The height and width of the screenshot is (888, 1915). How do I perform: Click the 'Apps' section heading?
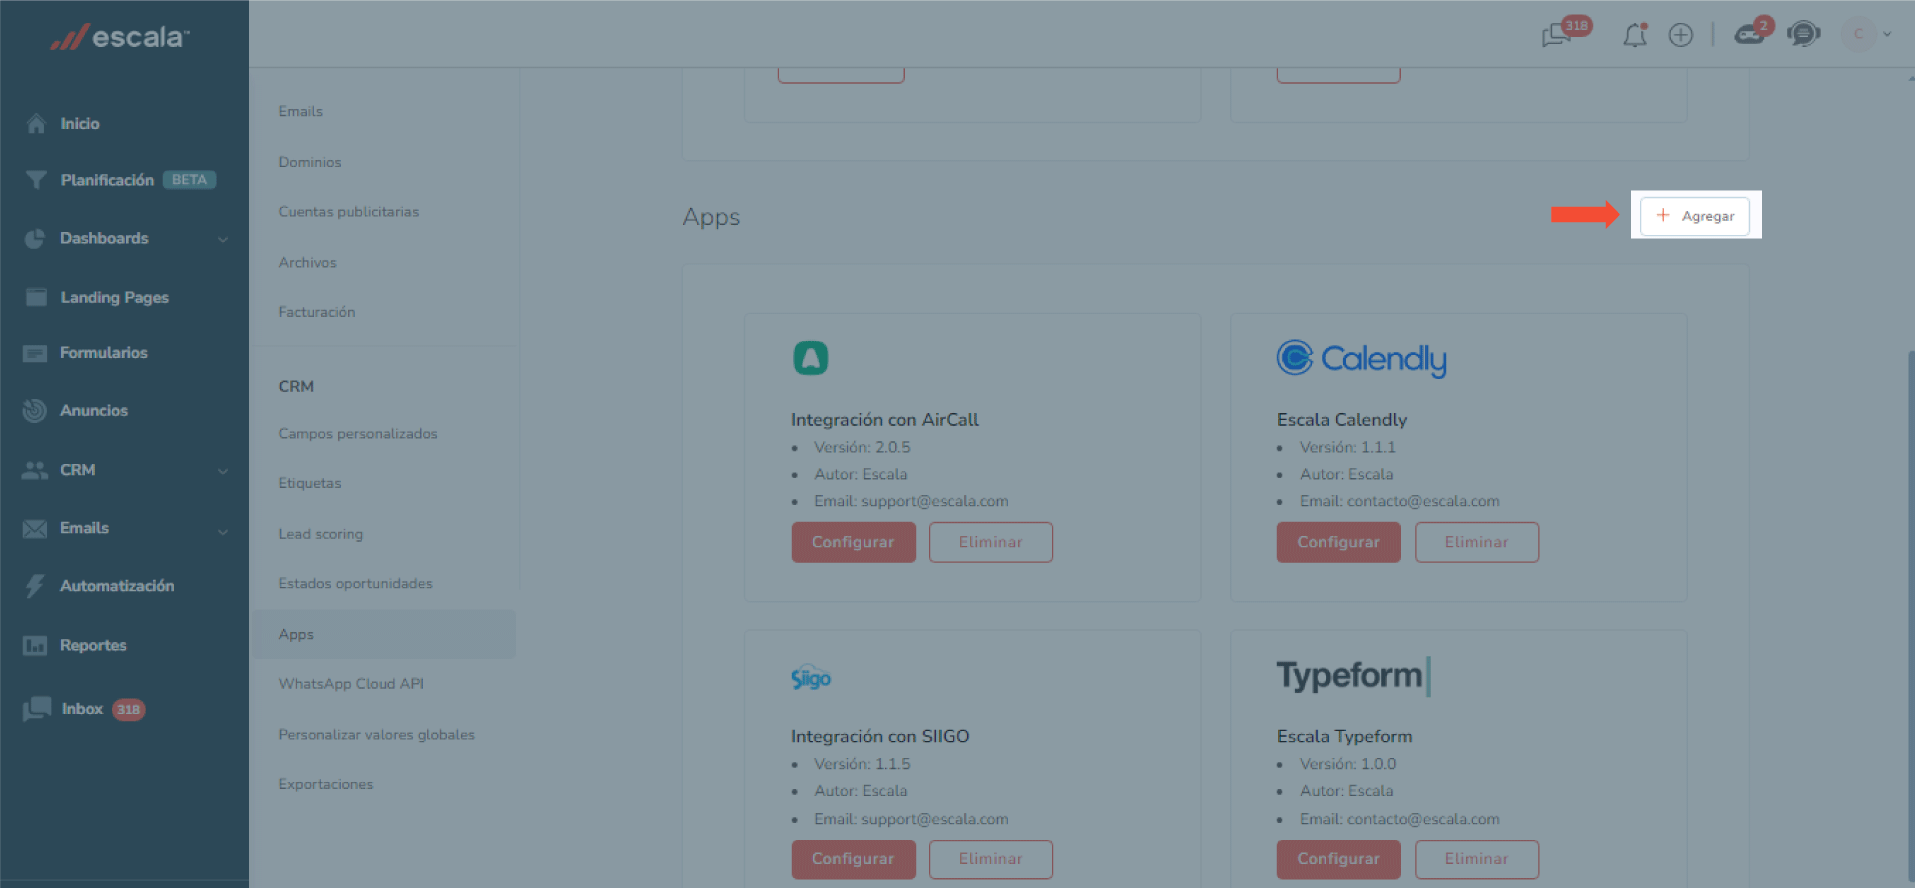pos(711,217)
